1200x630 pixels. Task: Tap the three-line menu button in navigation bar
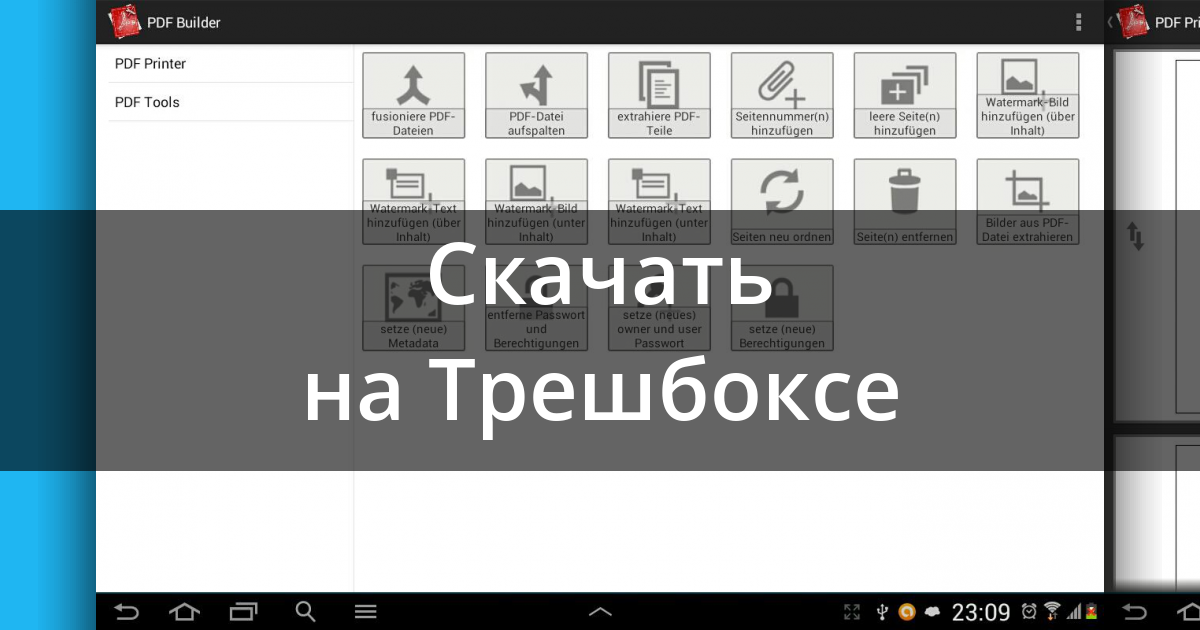click(x=366, y=612)
